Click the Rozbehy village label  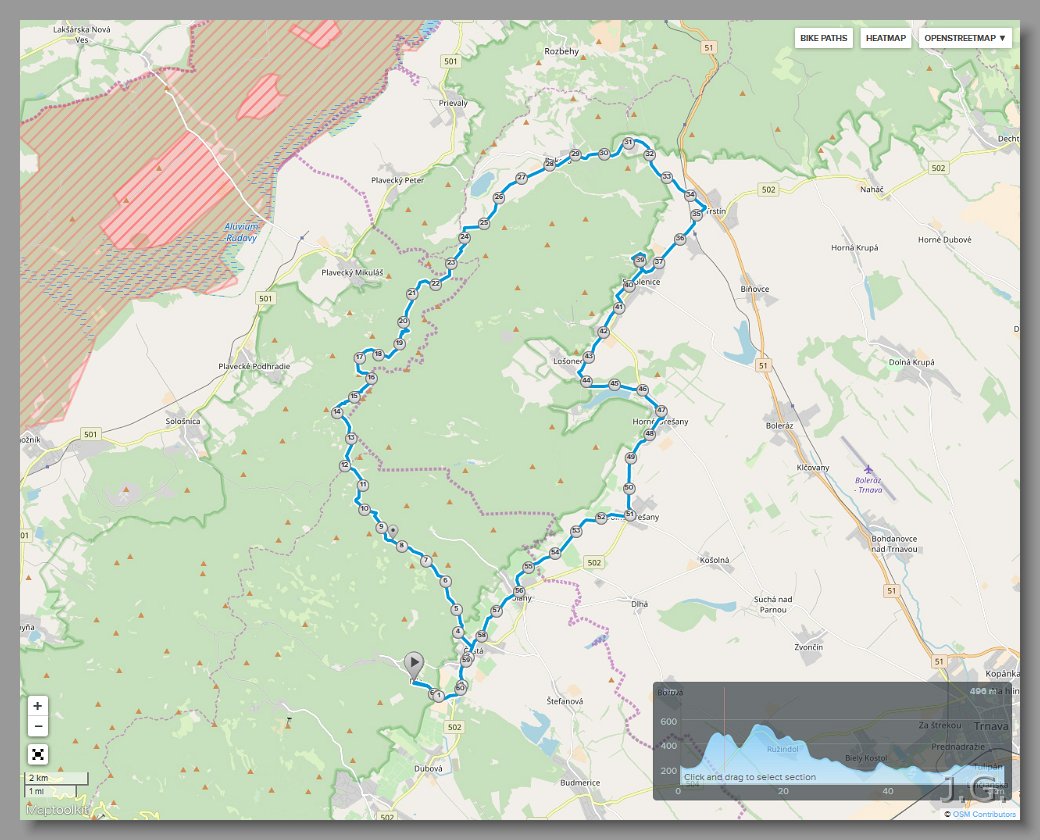(561, 51)
